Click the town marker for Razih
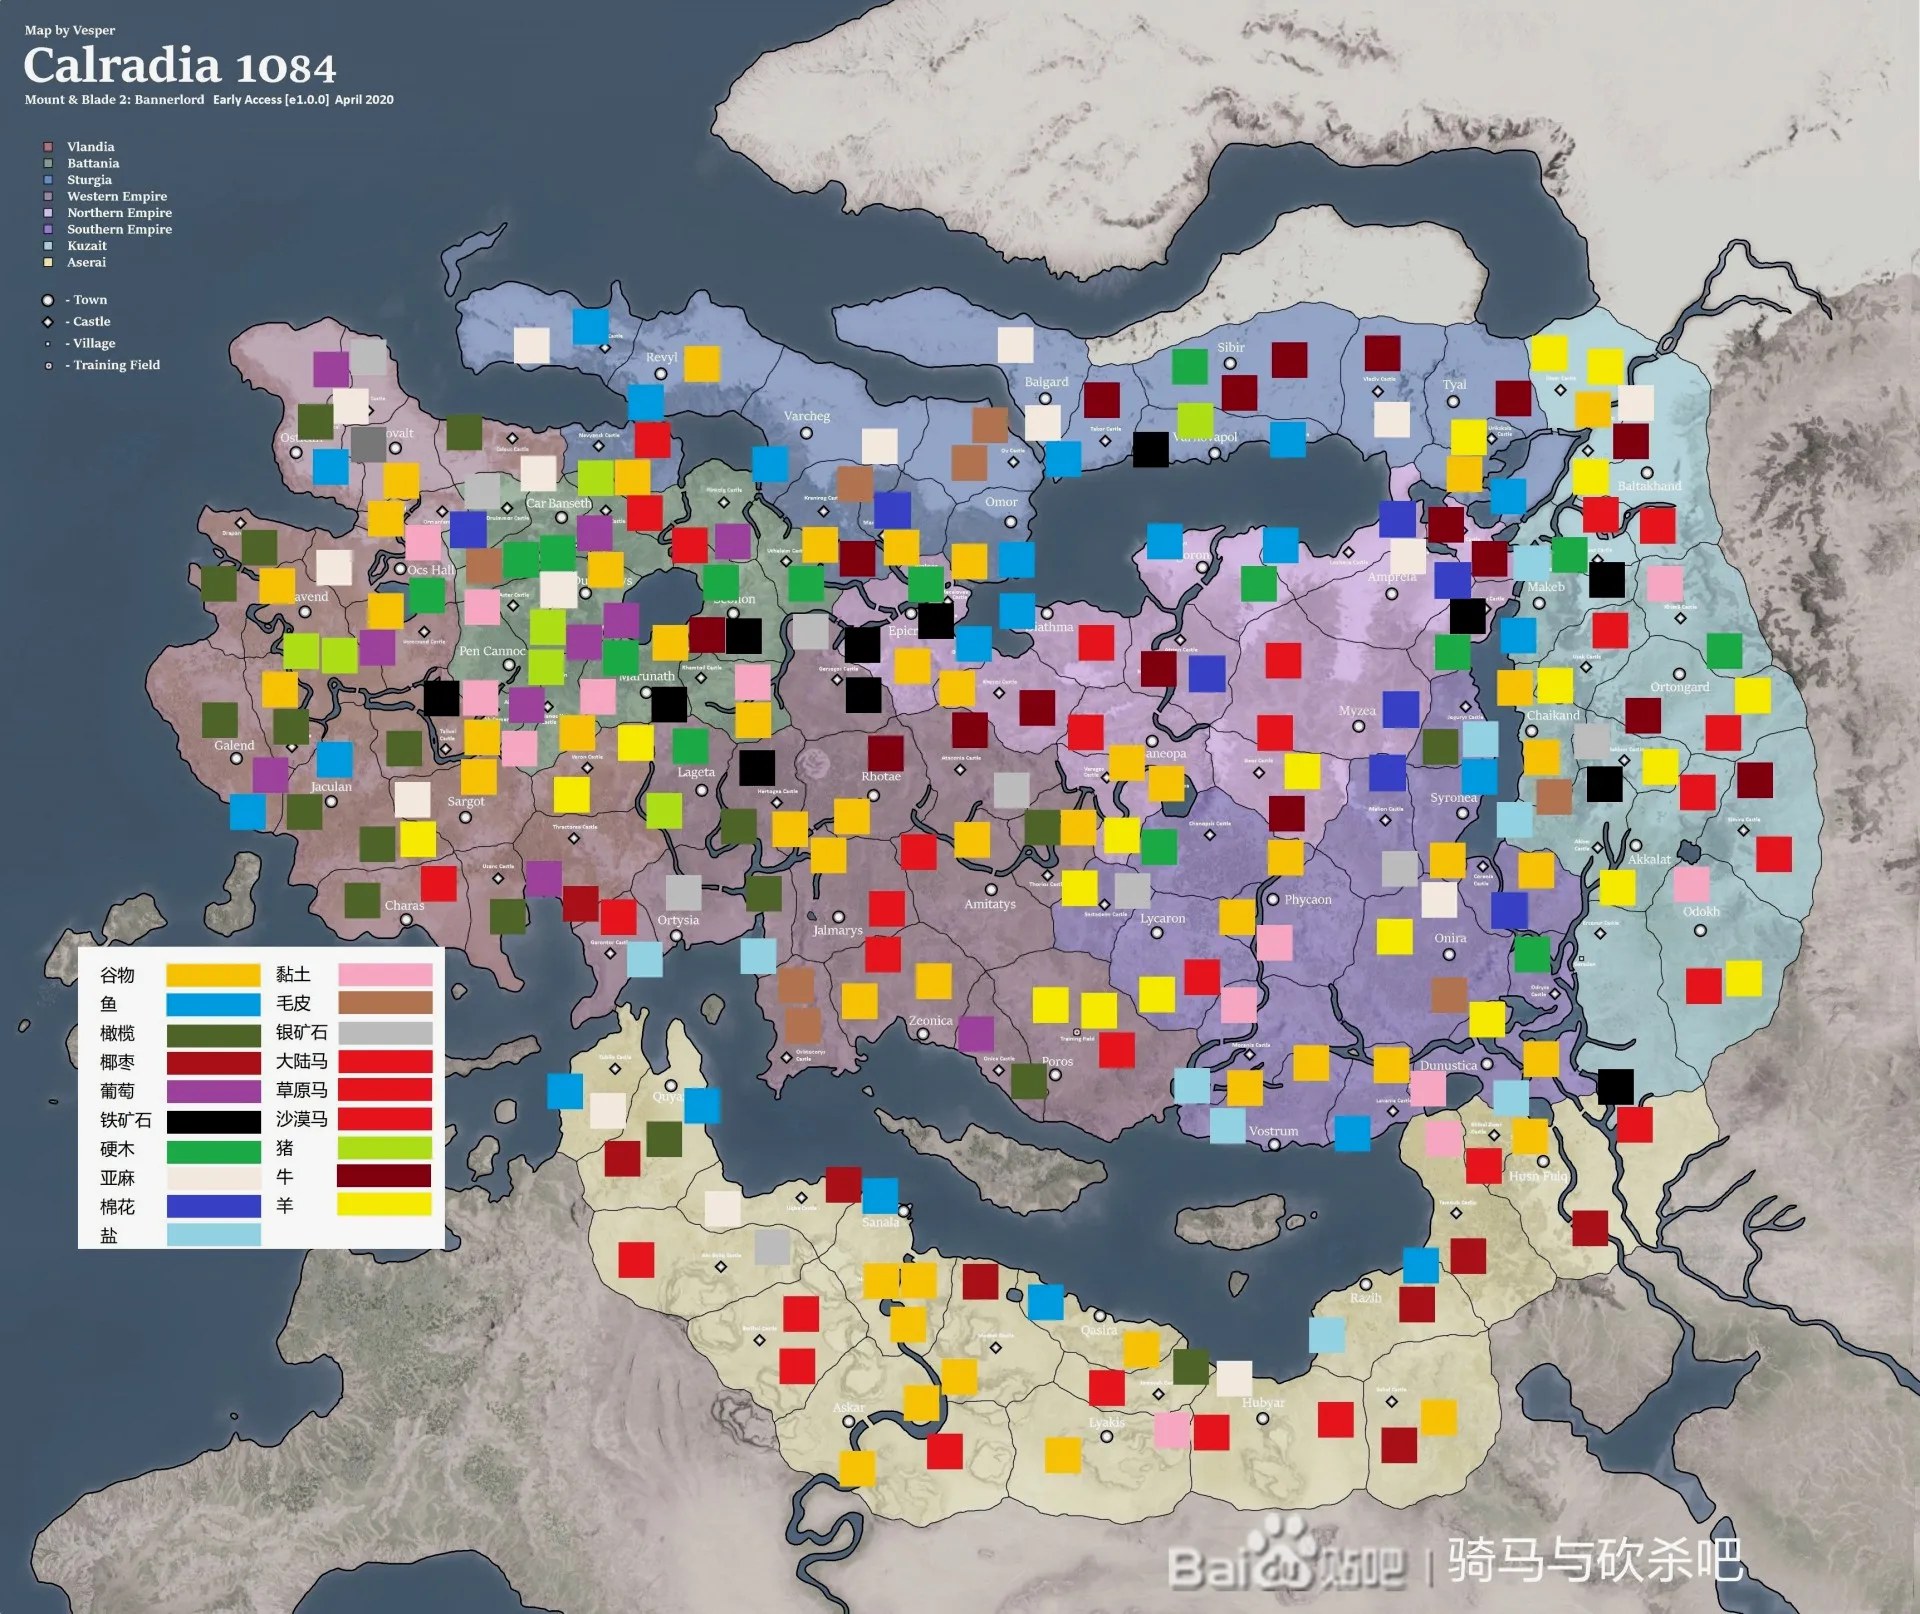 tap(1365, 1284)
